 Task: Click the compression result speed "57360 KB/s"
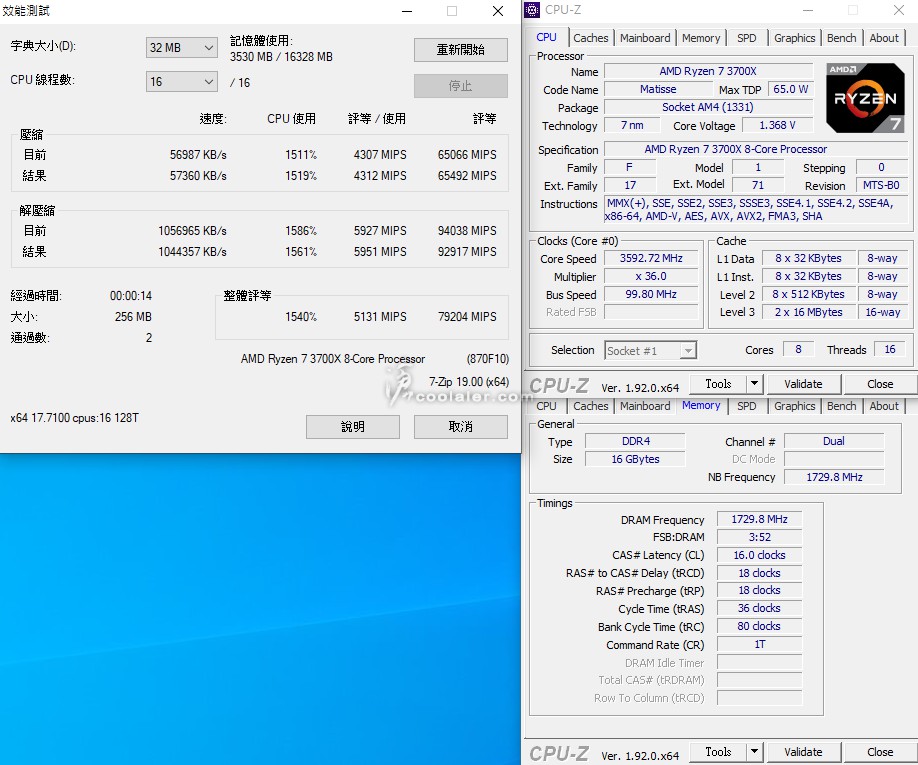point(198,176)
